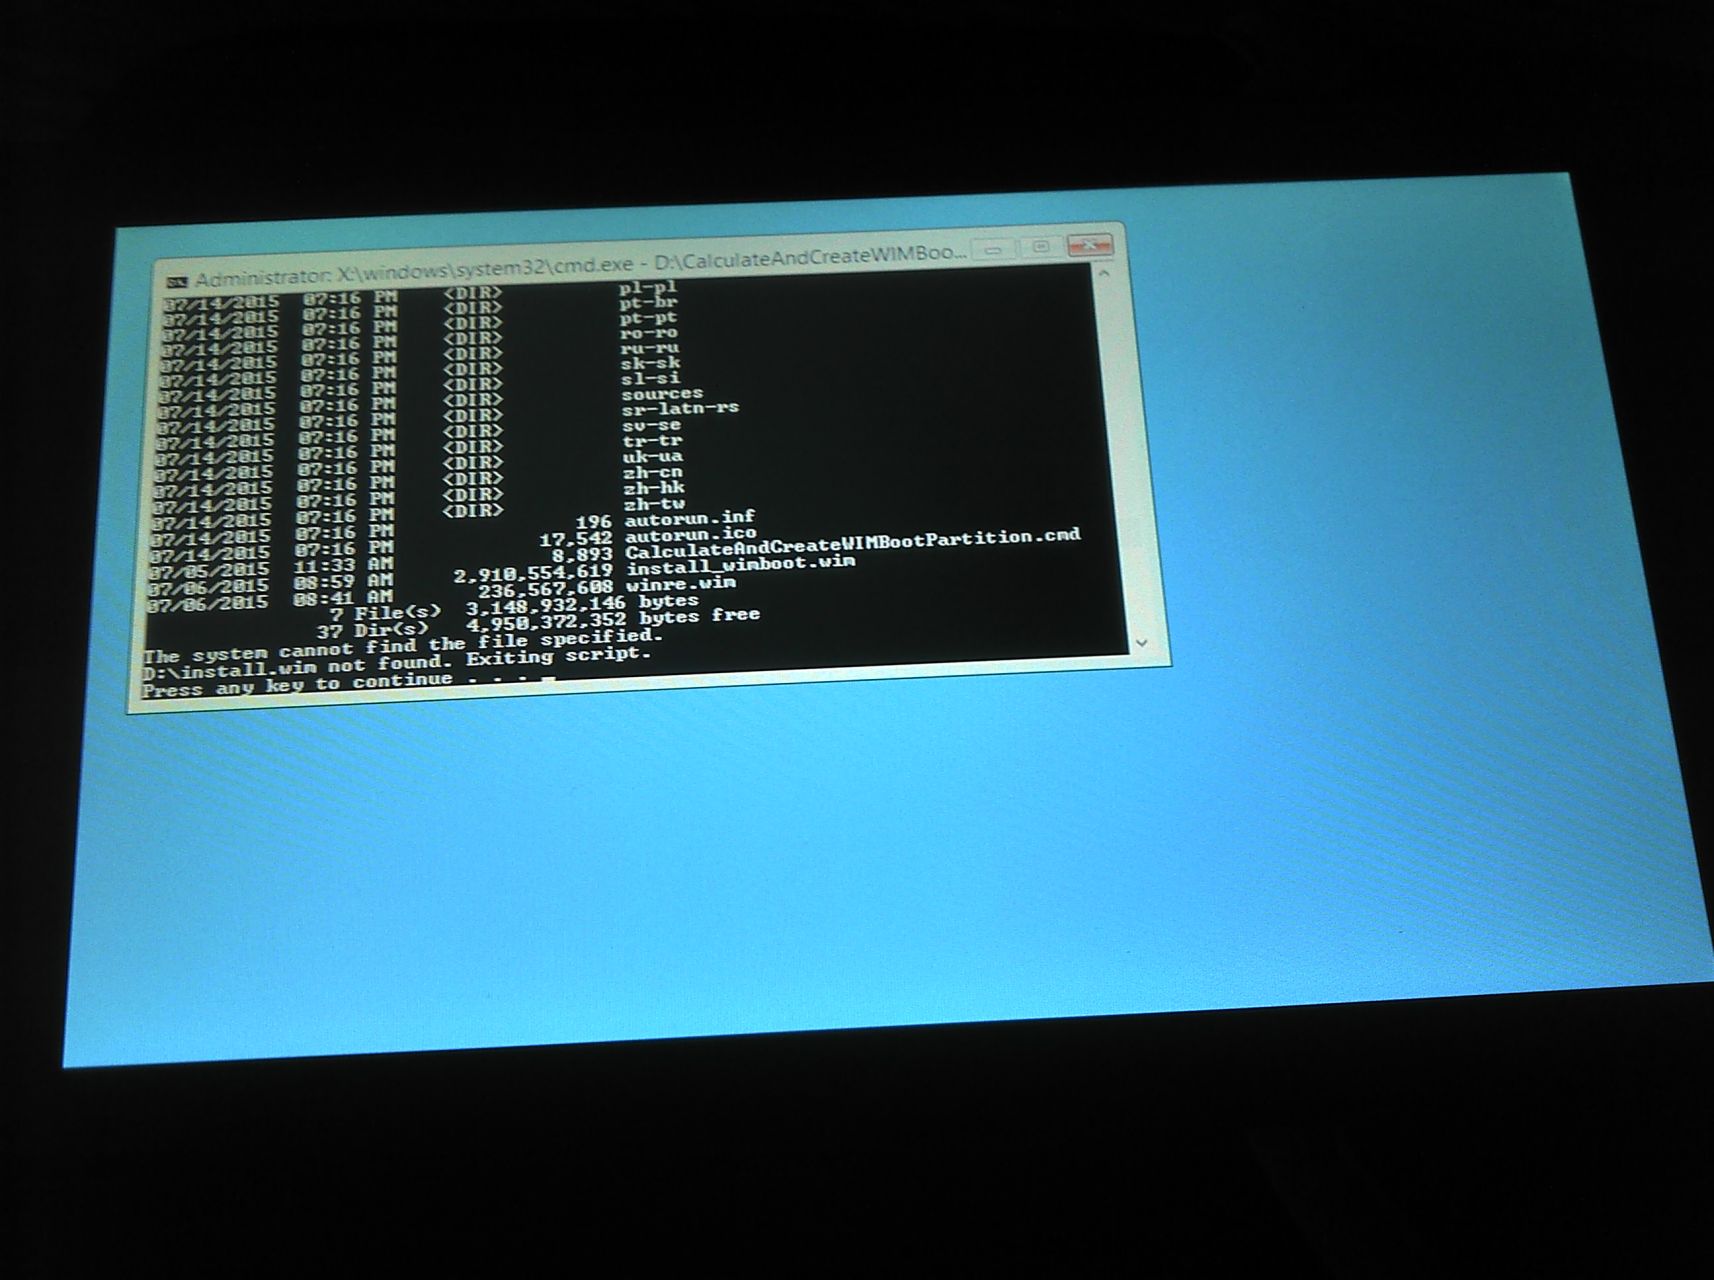Screen dimensions: 1714x1280
Task: Open the cmd.exe system menu icon
Action: pyautogui.click(x=177, y=281)
